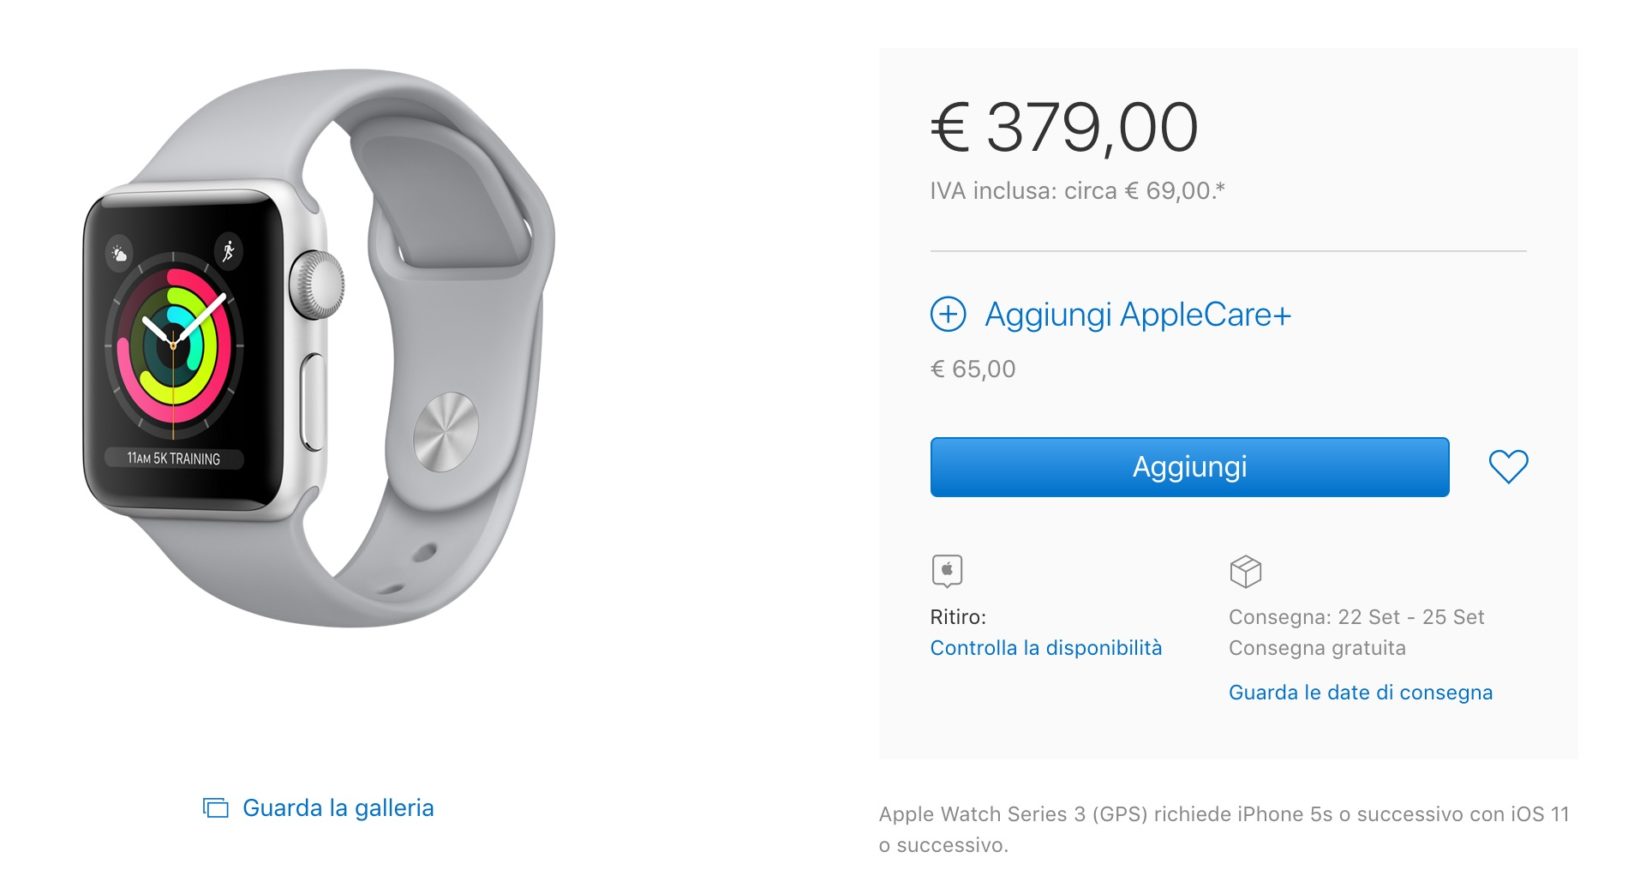Click the plus circle icon beside AppleCare+

click(x=948, y=314)
